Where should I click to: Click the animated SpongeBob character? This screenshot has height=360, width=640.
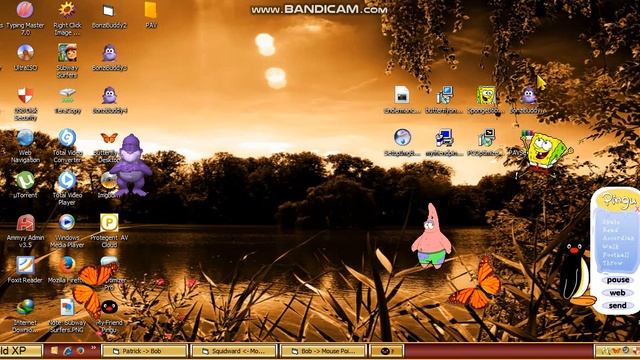click(x=544, y=154)
